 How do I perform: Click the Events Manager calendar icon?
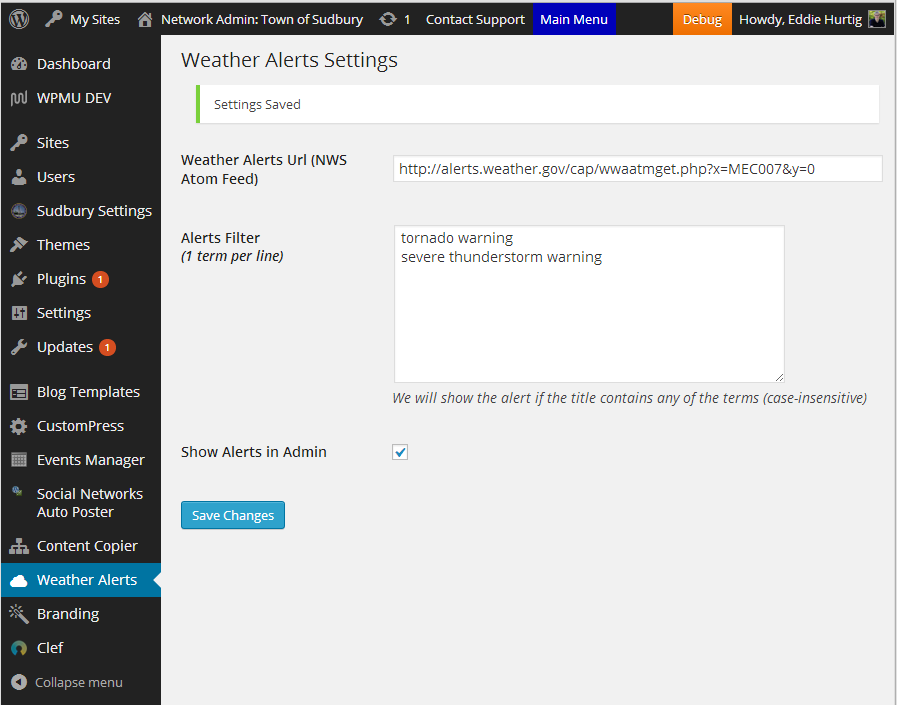click(20, 459)
